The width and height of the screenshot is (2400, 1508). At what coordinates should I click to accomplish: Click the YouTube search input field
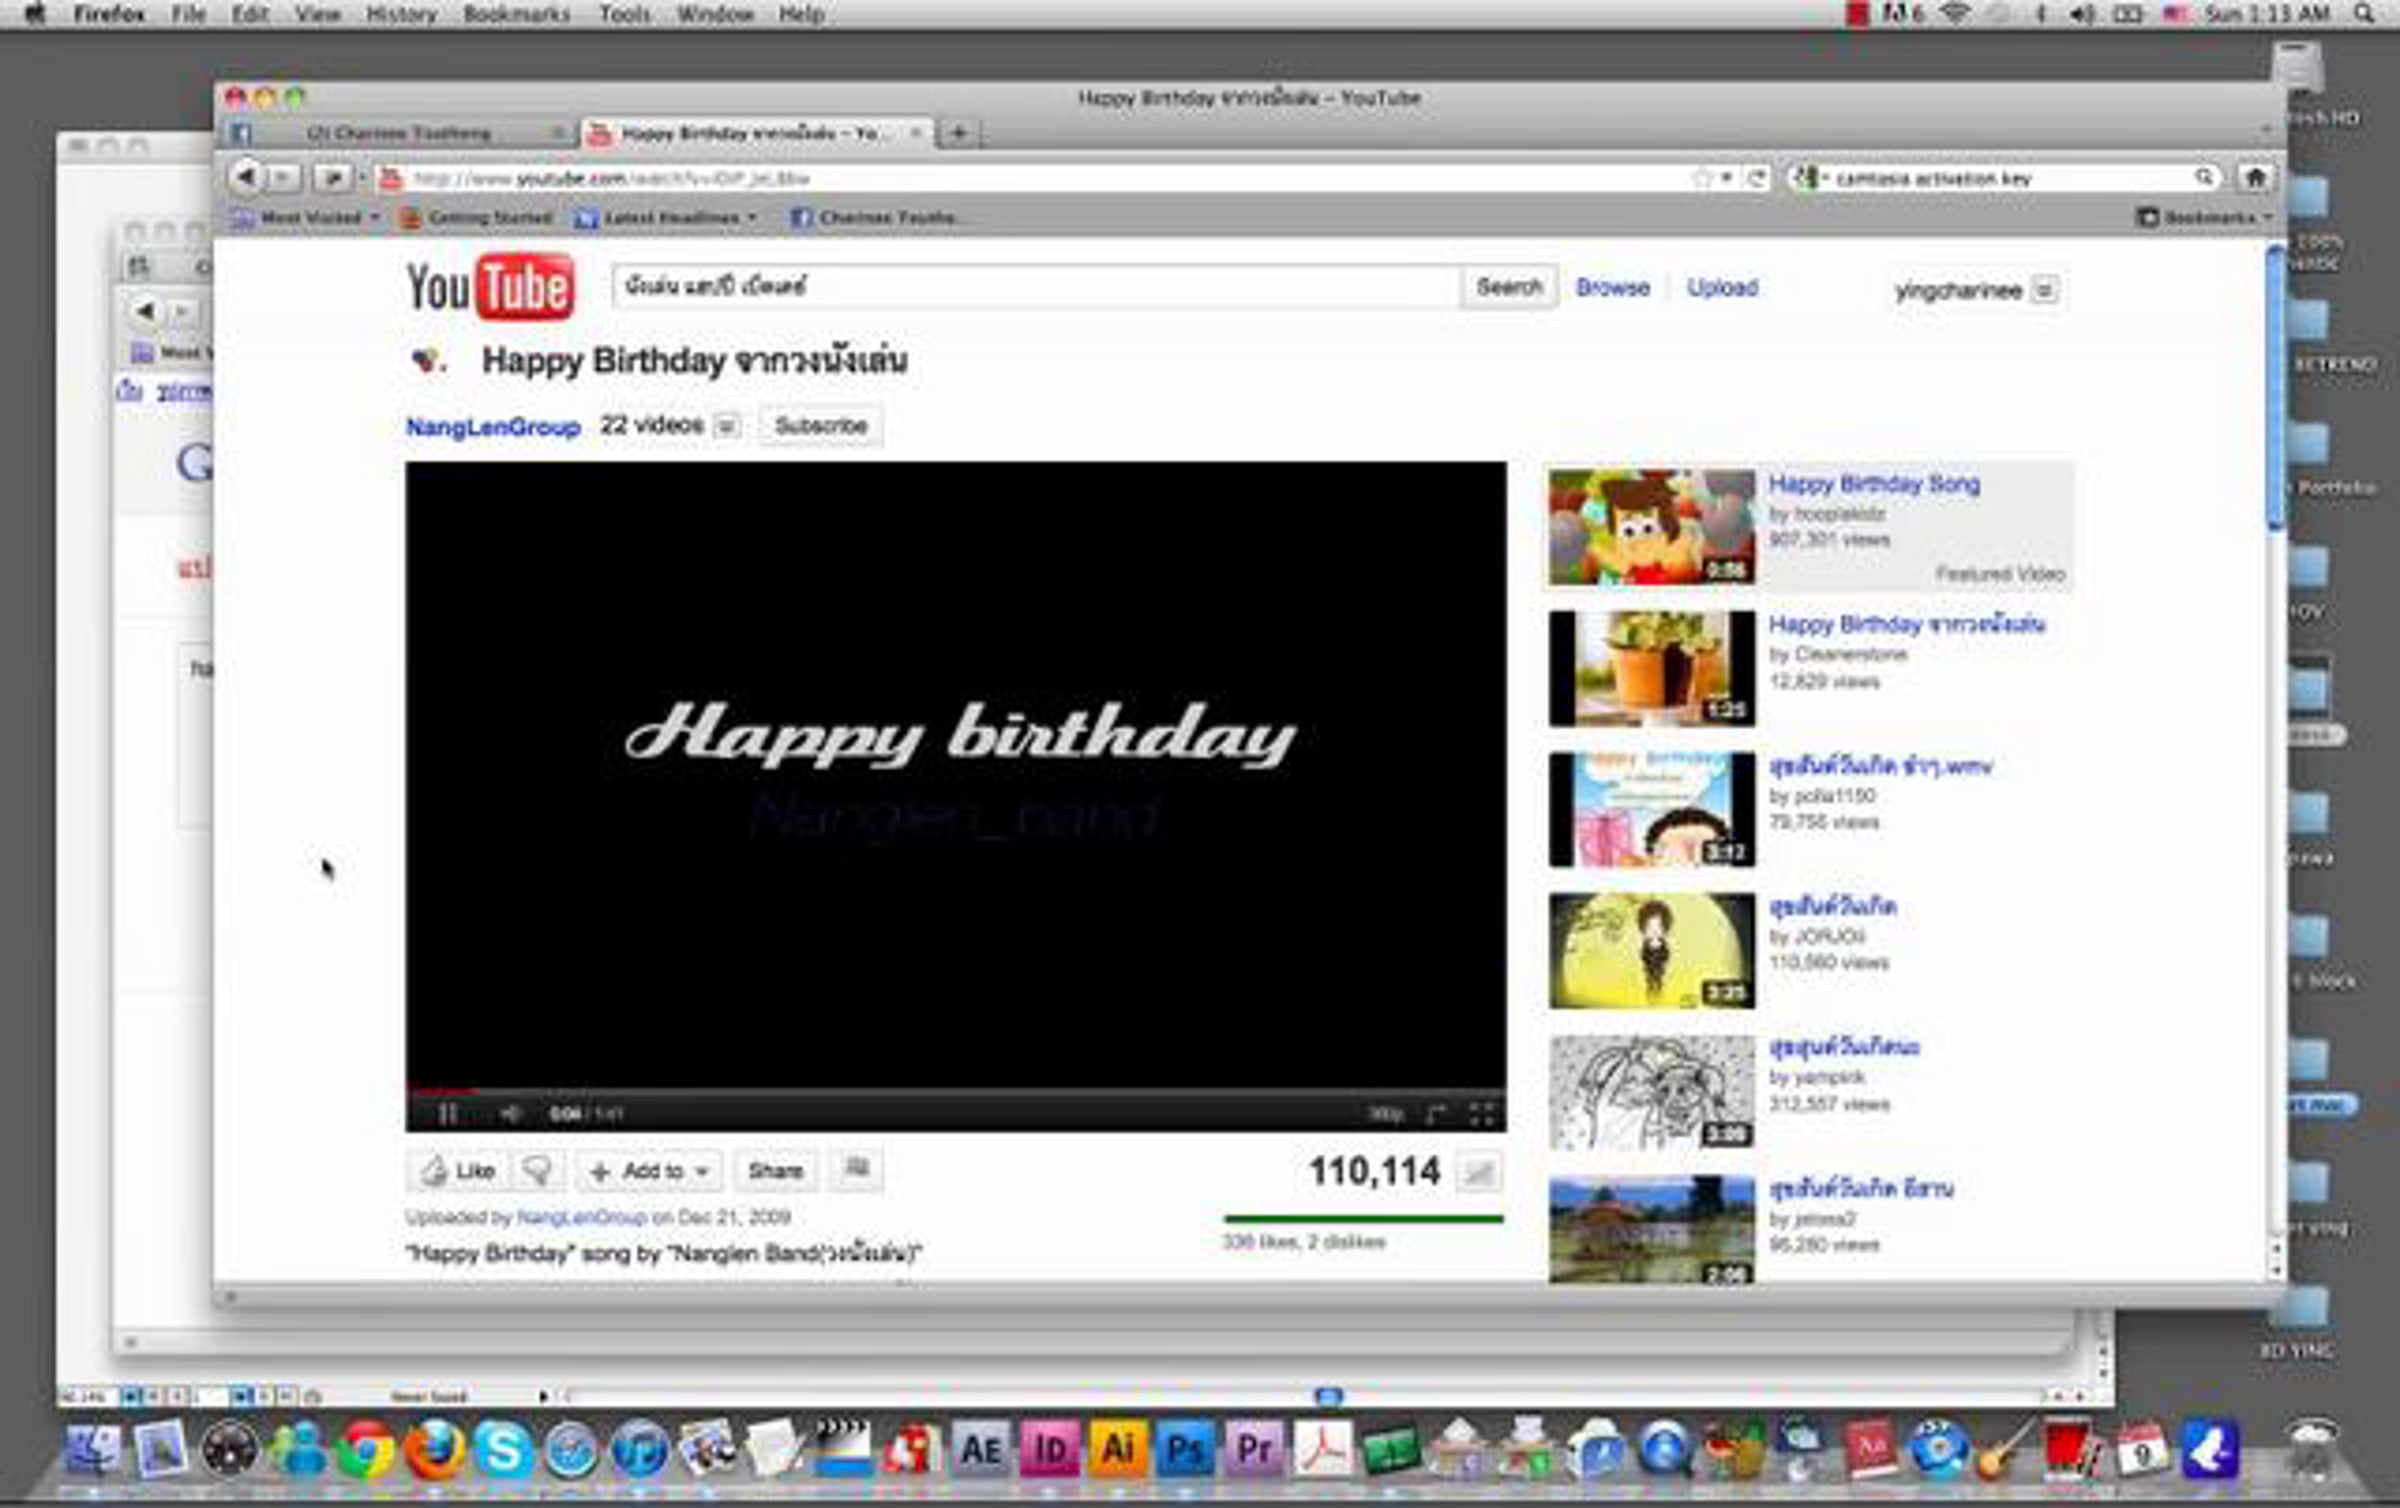1035,287
